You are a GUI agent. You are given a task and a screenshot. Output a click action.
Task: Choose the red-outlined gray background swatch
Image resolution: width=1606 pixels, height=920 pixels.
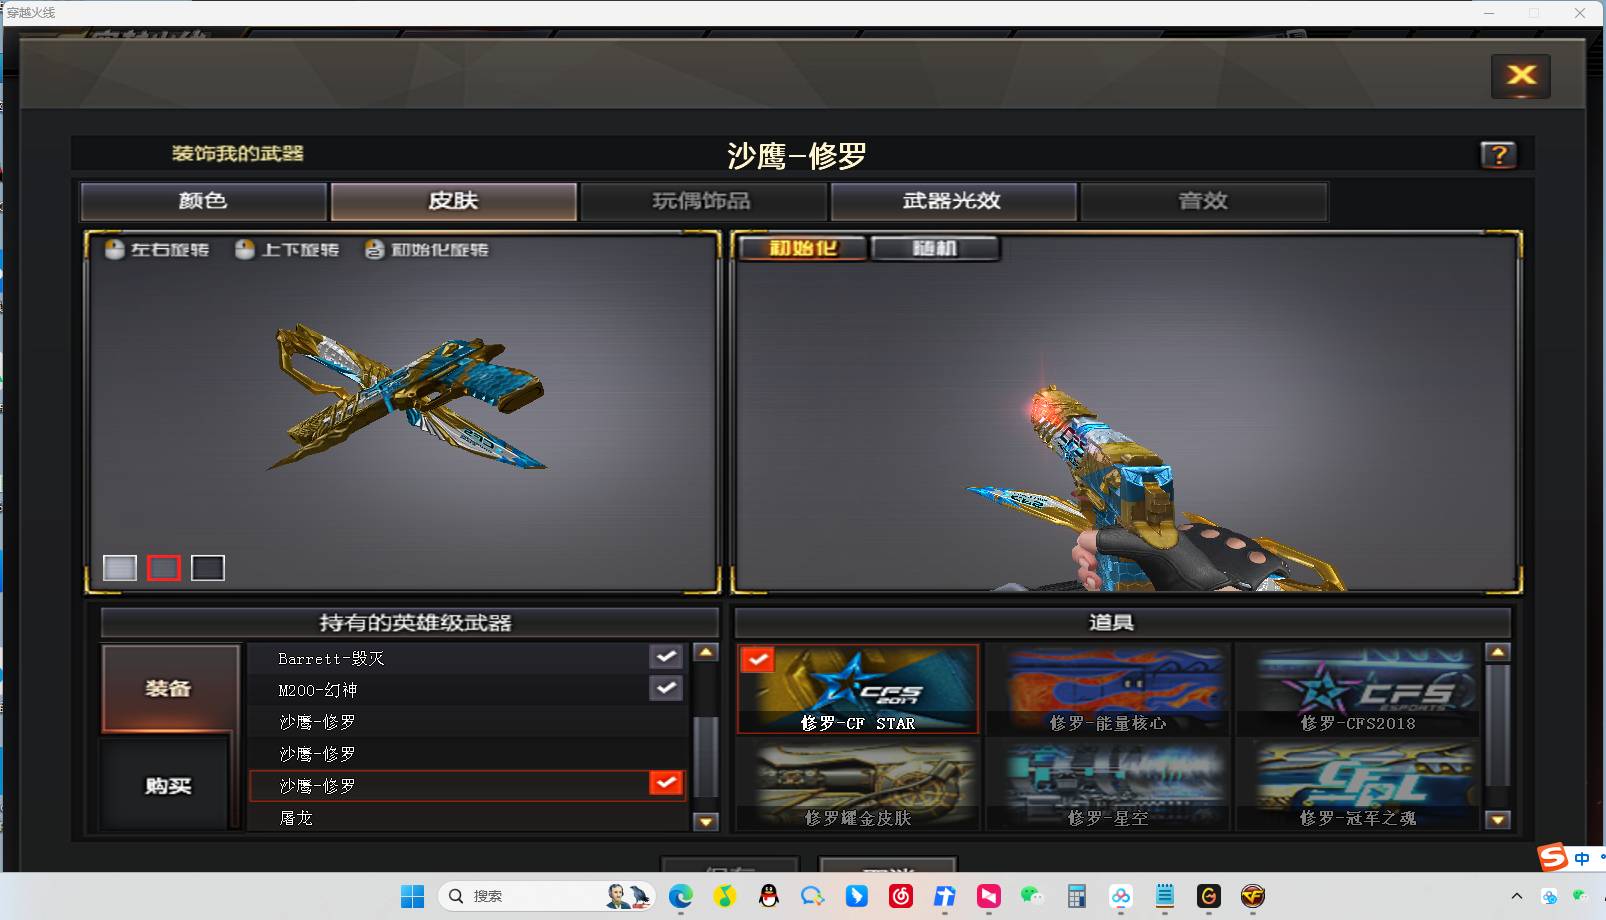[x=164, y=568]
